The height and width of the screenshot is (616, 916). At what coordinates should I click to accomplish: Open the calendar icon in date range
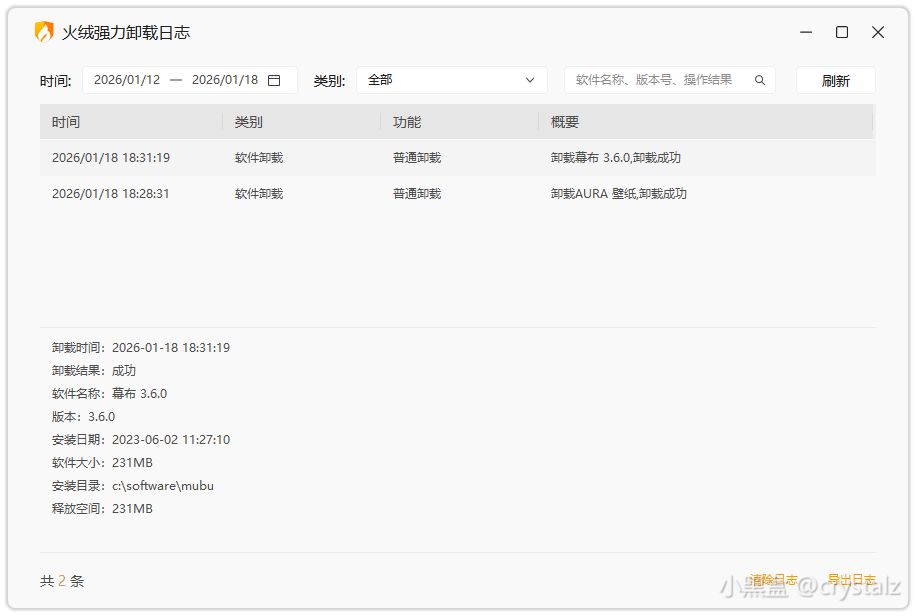274,80
